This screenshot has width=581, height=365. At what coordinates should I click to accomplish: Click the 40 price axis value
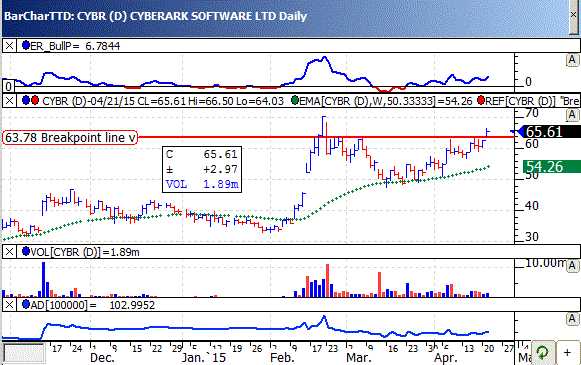tap(532, 206)
